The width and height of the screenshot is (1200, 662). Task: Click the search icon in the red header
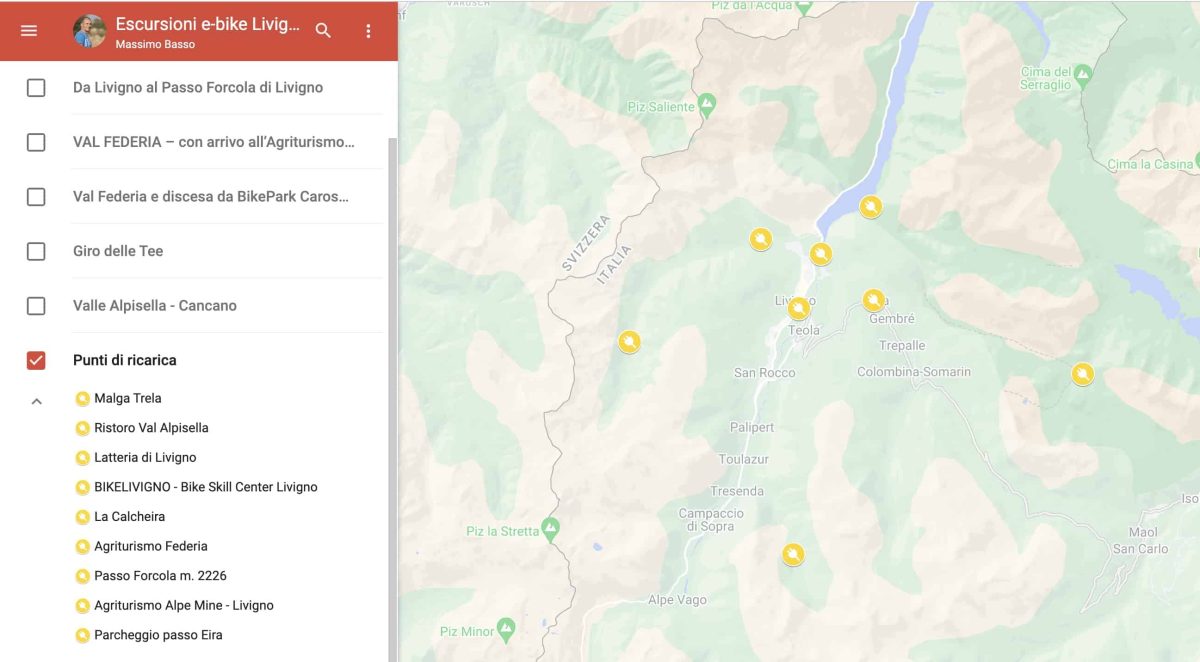pyautogui.click(x=323, y=30)
